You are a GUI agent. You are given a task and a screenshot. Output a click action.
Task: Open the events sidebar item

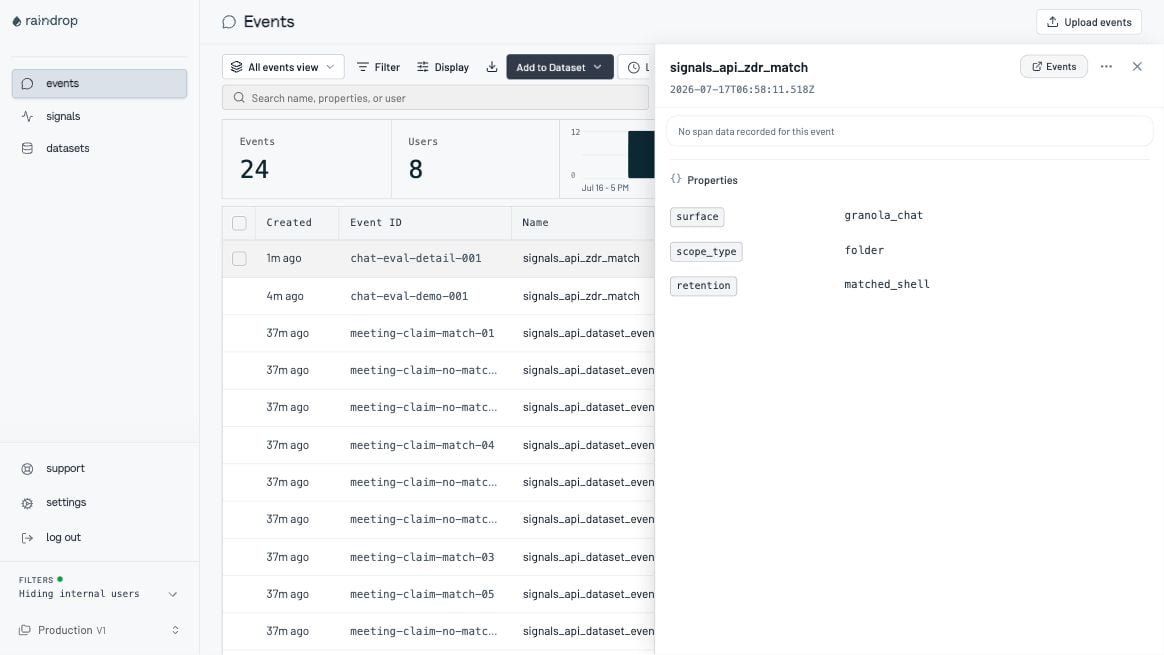99,83
